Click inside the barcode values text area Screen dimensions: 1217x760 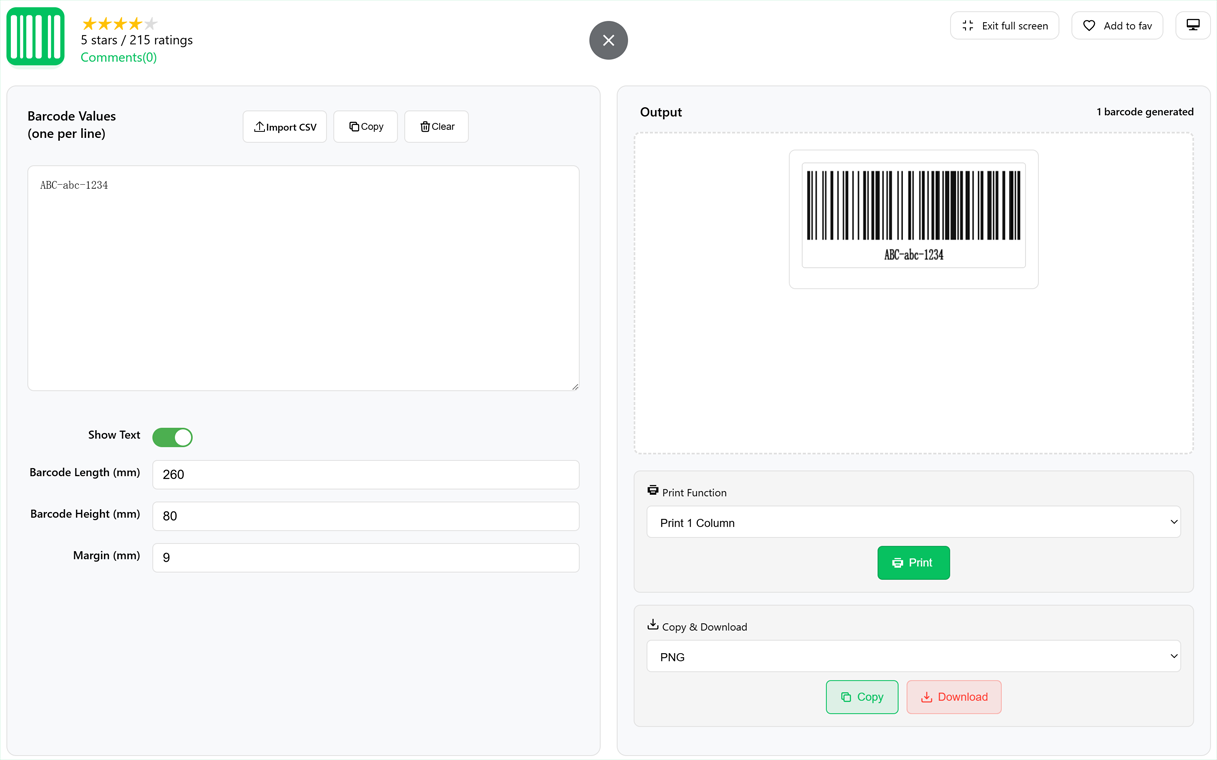click(x=303, y=278)
